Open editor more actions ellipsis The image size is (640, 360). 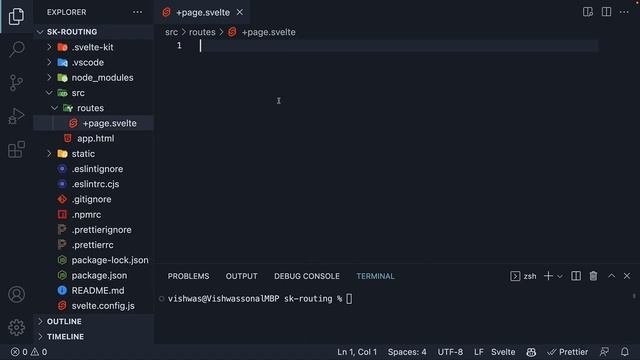[x=624, y=12]
